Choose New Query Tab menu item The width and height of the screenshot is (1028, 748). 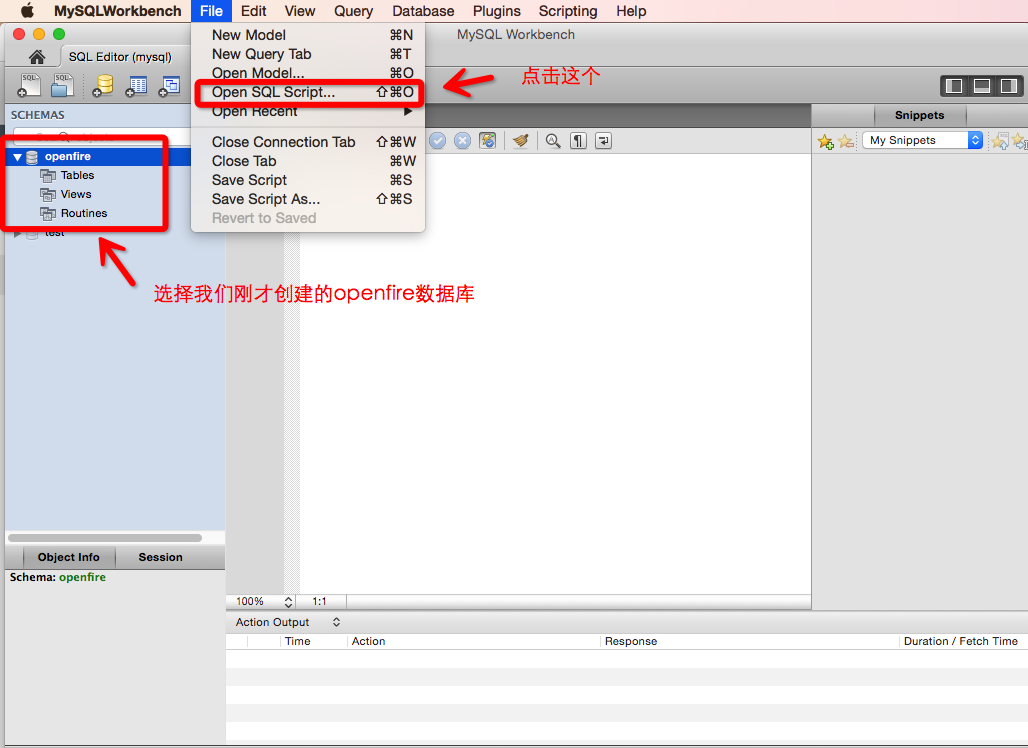pyautogui.click(x=309, y=54)
